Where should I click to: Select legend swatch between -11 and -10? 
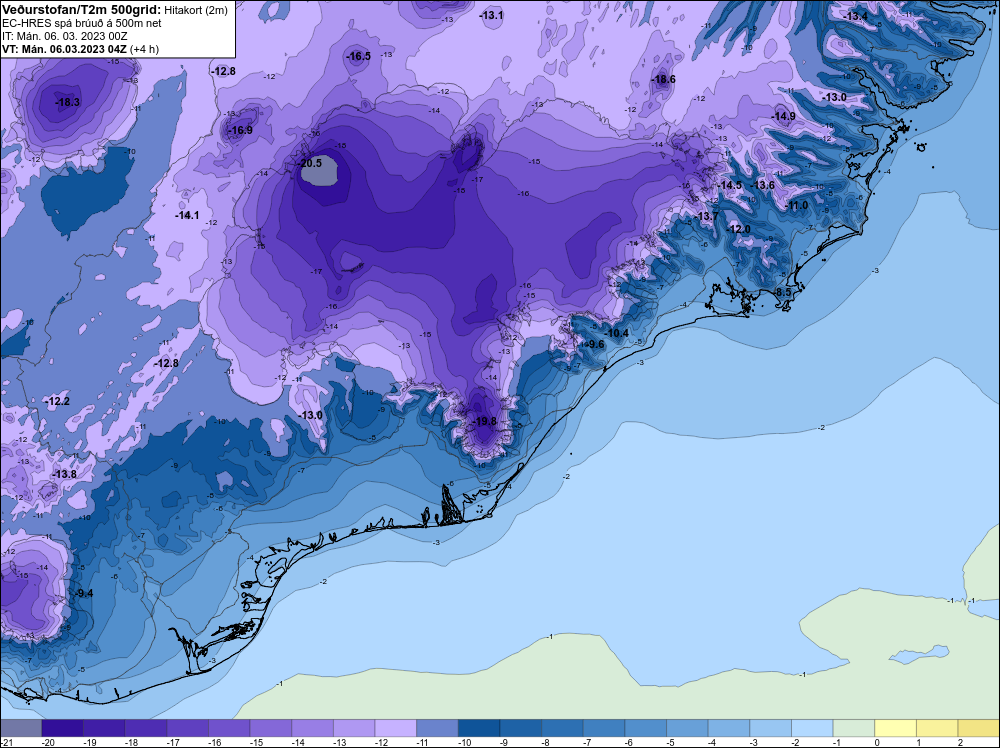[x=438, y=728]
